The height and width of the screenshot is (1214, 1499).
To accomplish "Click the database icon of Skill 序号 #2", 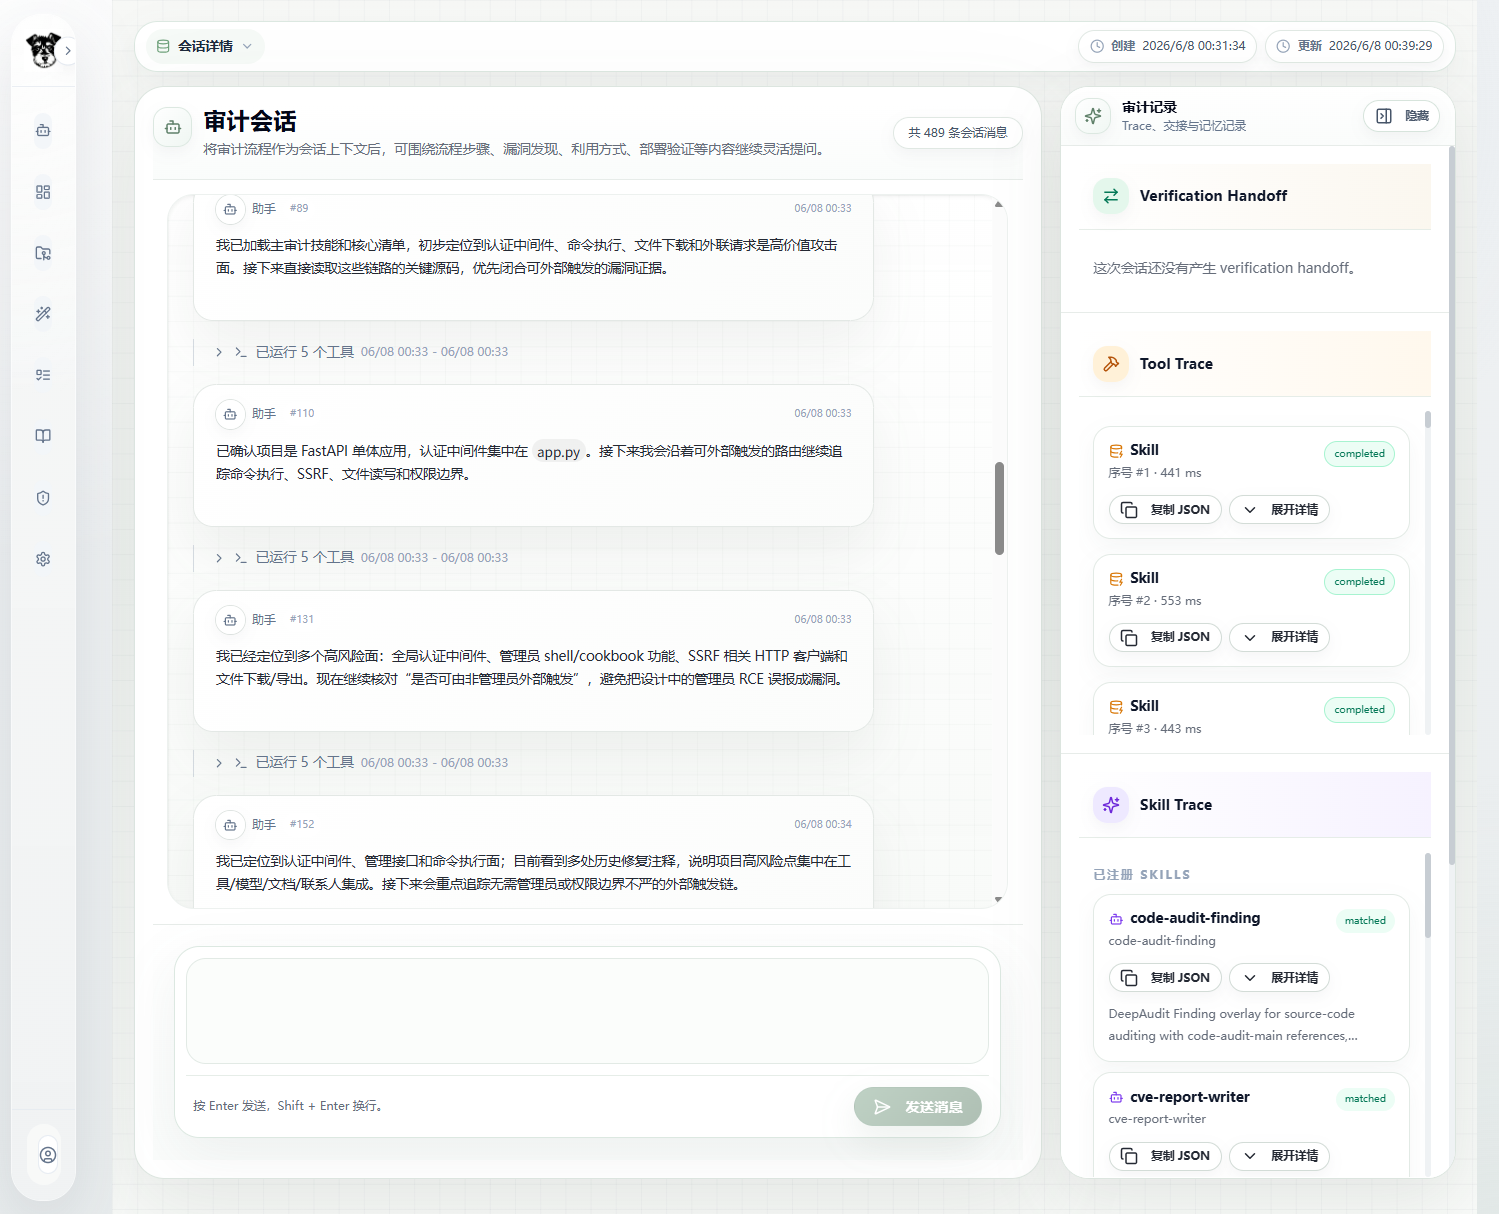I will (x=1116, y=579).
